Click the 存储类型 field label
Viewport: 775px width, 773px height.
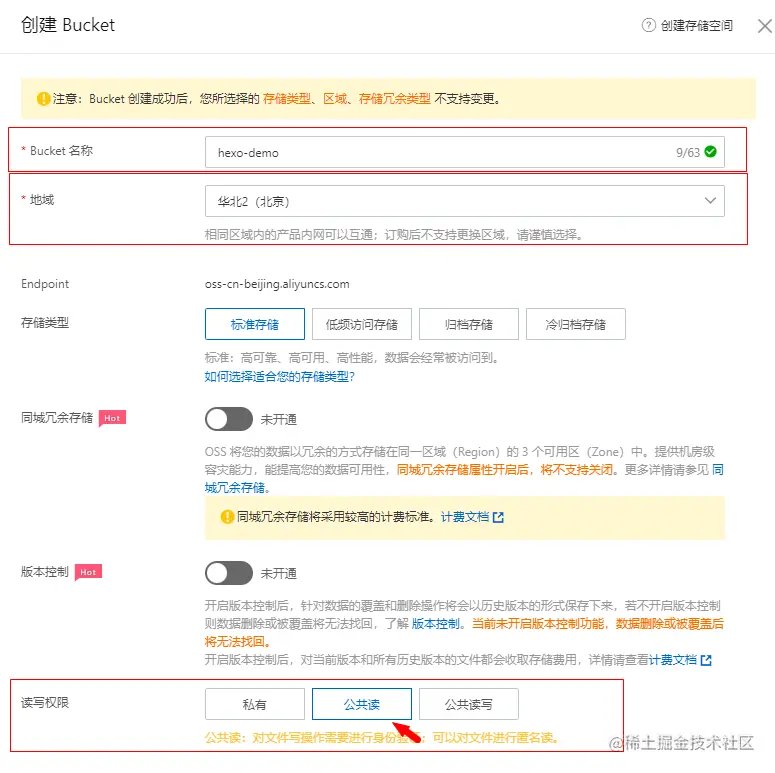click(x=45, y=323)
